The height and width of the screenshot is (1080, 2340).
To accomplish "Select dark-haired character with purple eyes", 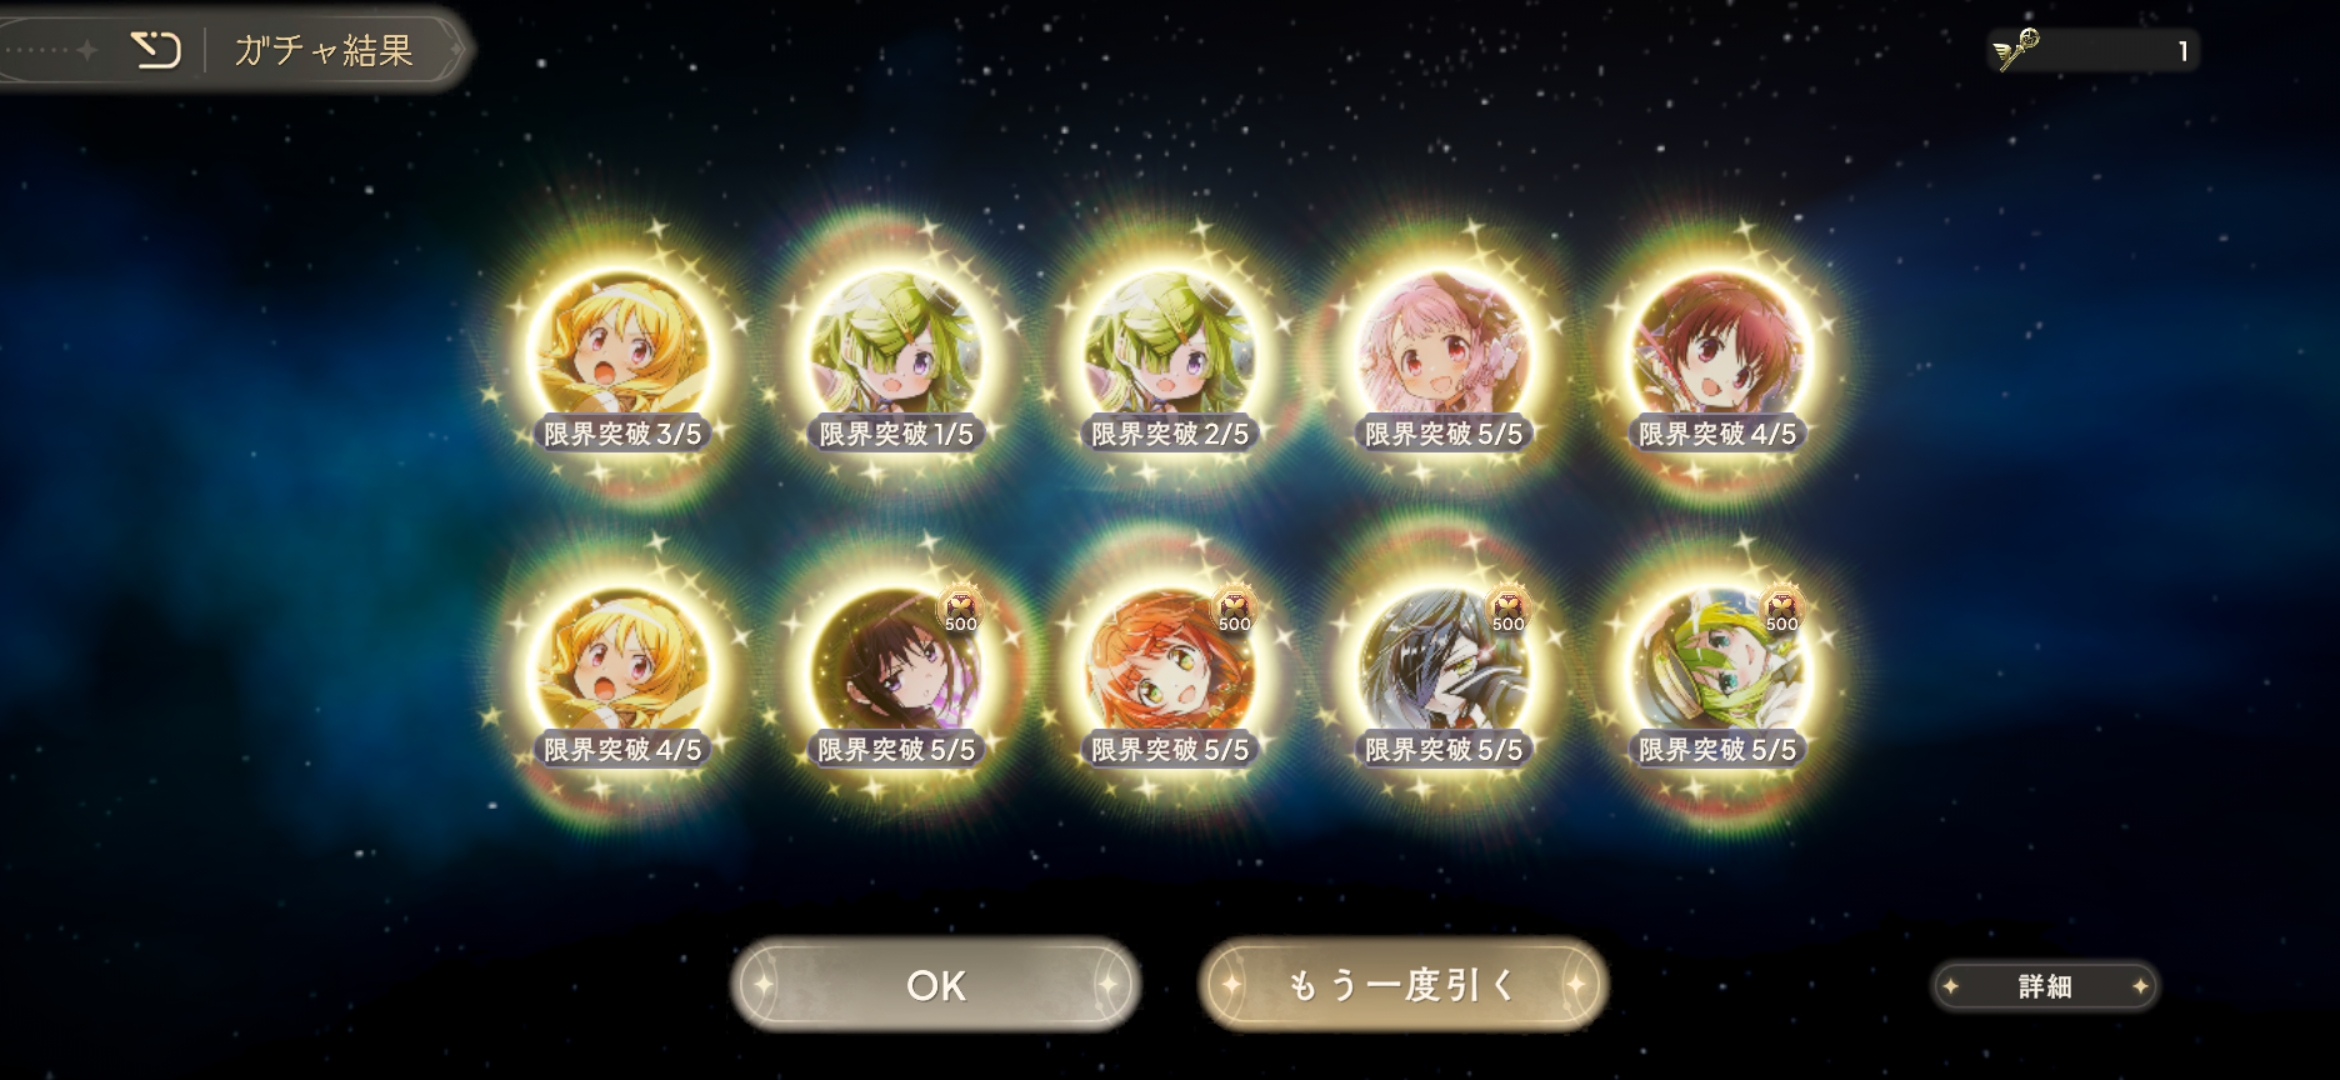I will tap(896, 672).
